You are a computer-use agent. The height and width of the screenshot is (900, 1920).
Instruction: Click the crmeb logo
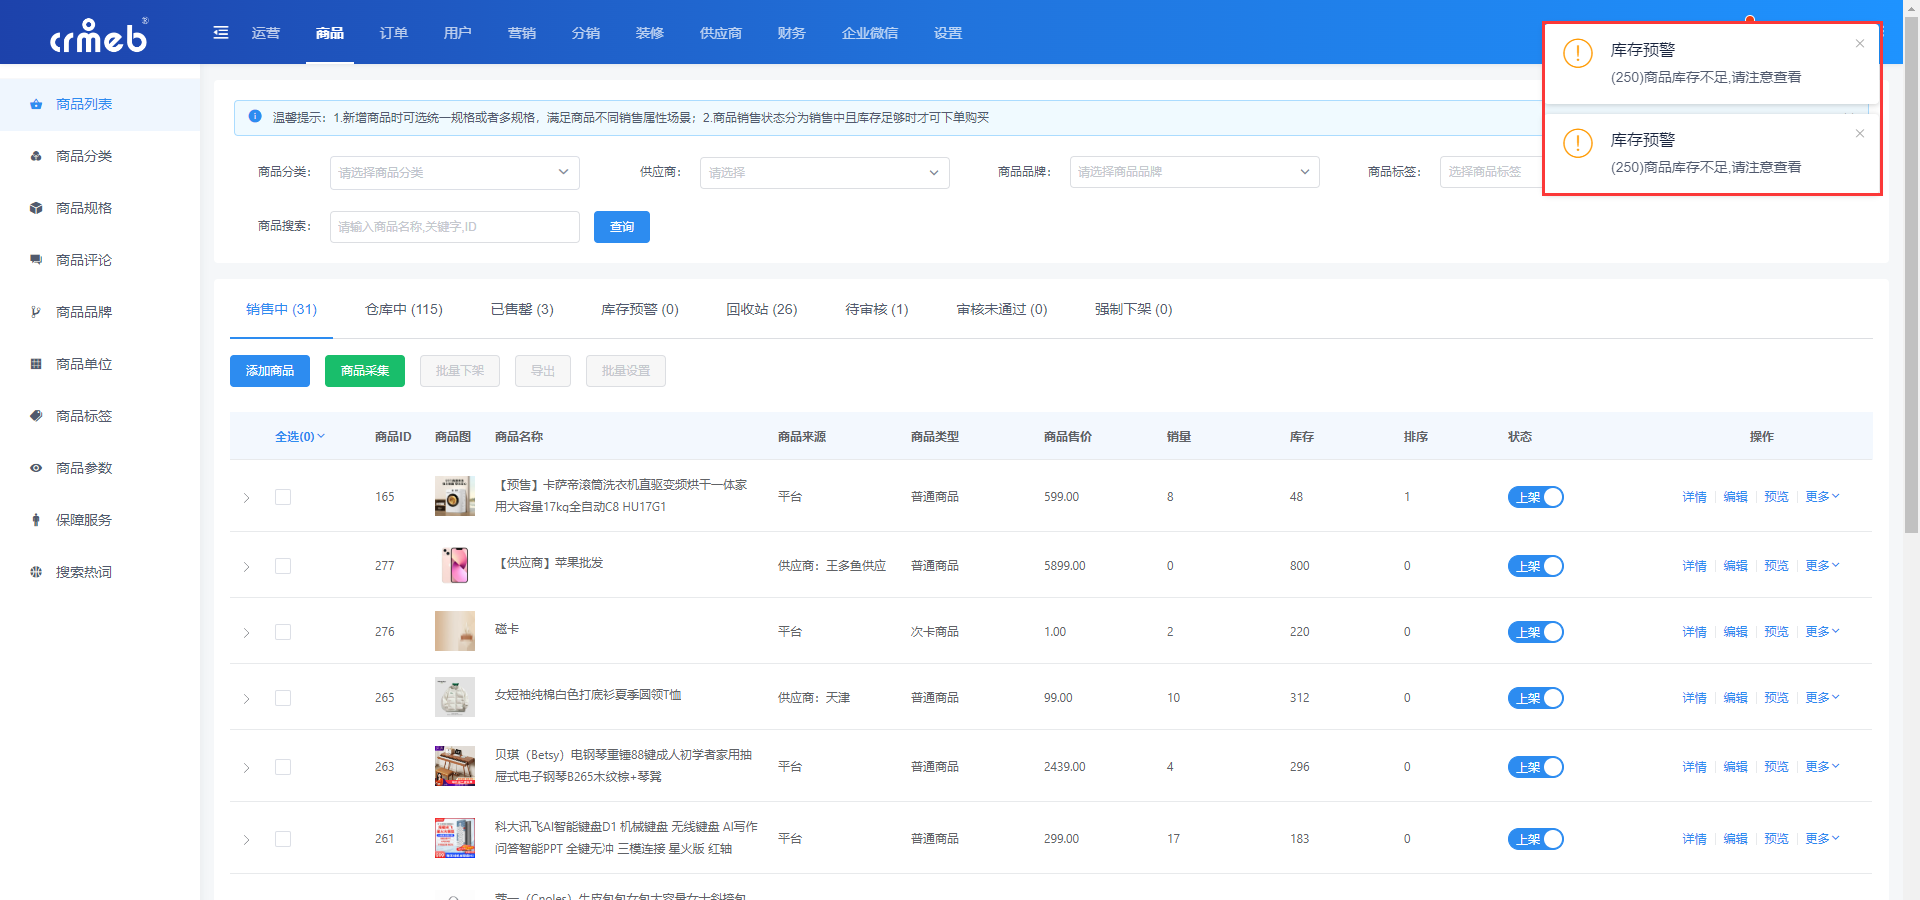pos(99,35)
